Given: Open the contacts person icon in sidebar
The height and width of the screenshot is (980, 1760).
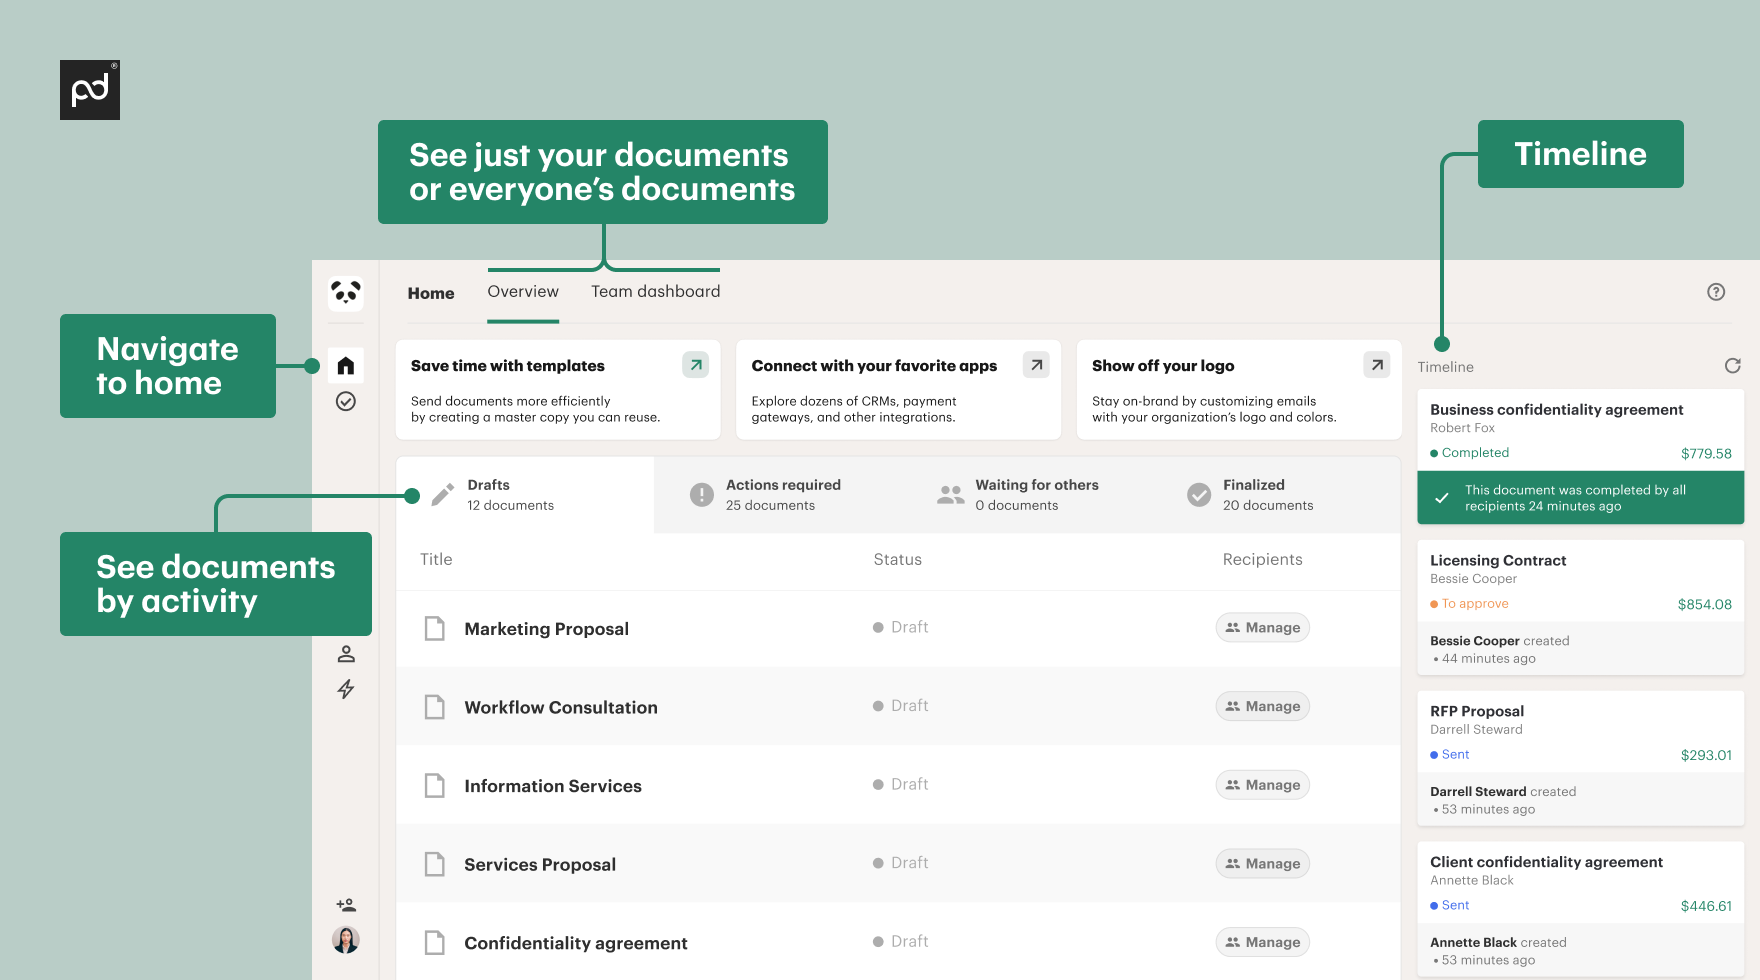Looking at the screenshot, I should click(345, 654).
